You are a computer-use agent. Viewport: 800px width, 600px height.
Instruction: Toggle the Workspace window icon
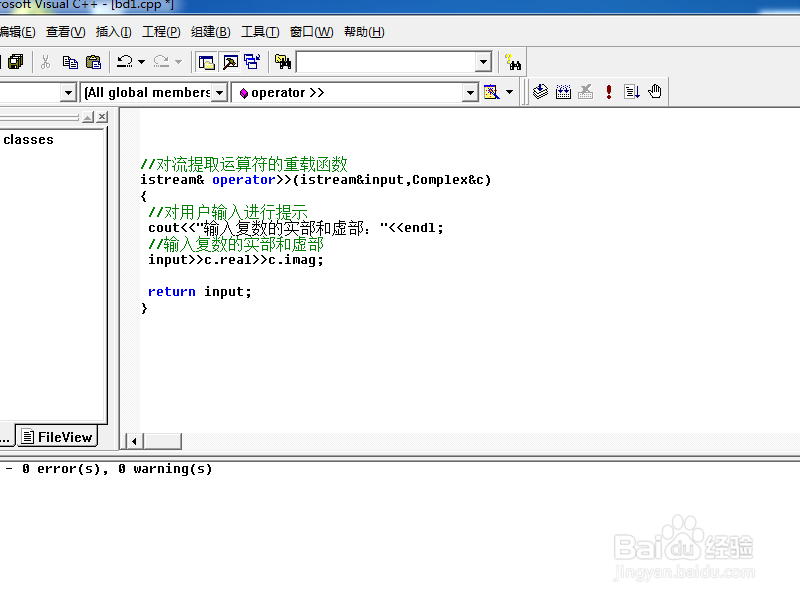(207, 62)
